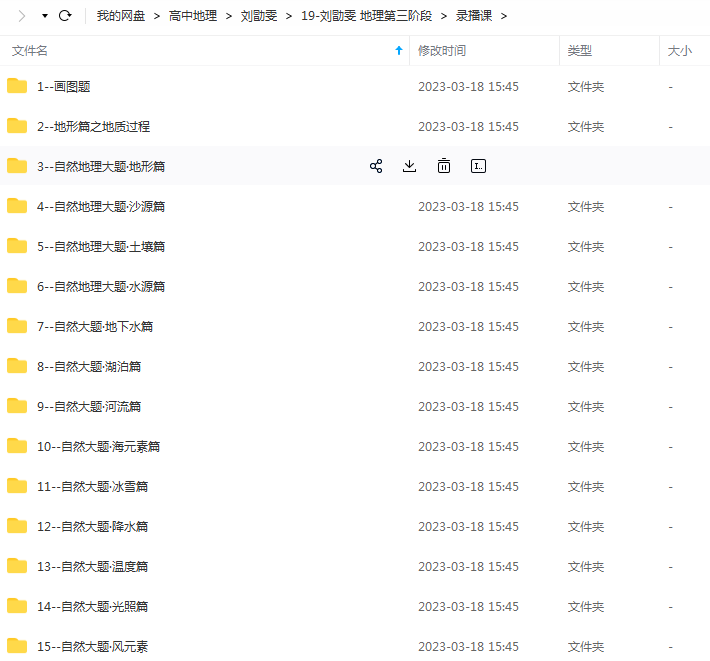Sort by the 类型 column header

click(x=579, y=50)
